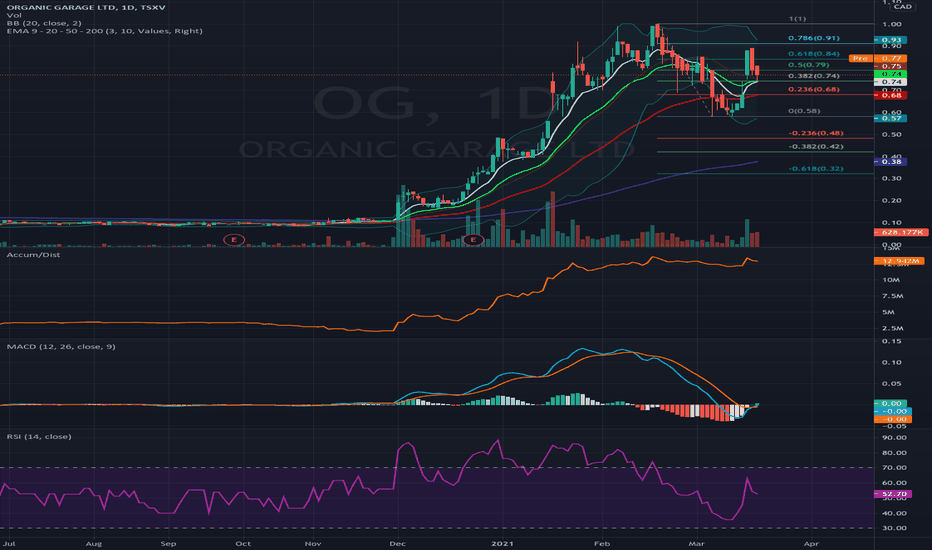Click the first earnings E marker near October
This screenshot has width=932, height=550.
point(234,240)
